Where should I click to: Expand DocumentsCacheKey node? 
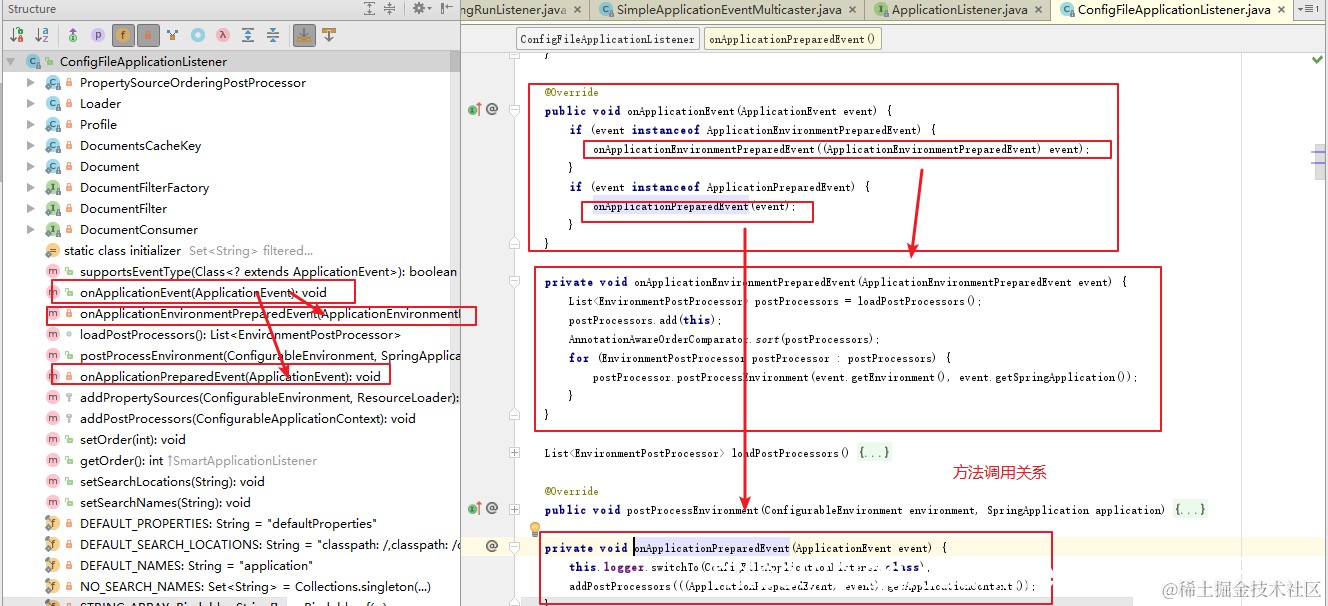tap(31, 146)
